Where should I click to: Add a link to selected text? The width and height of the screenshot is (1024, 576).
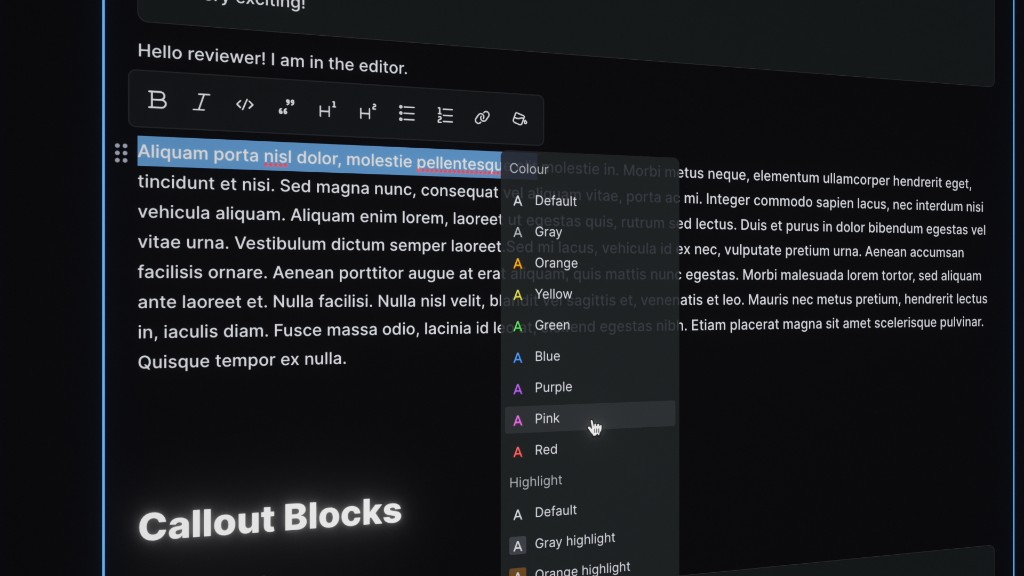click(x=482, y=118)
